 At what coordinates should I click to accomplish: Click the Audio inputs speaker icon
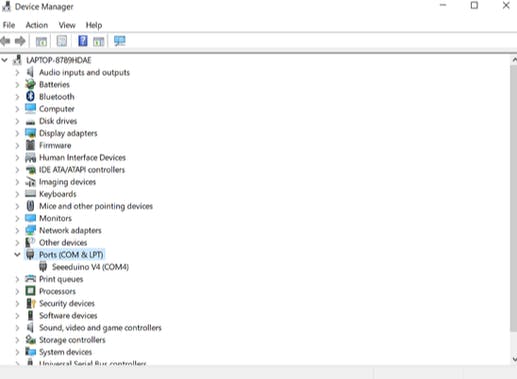click(30, 72)
